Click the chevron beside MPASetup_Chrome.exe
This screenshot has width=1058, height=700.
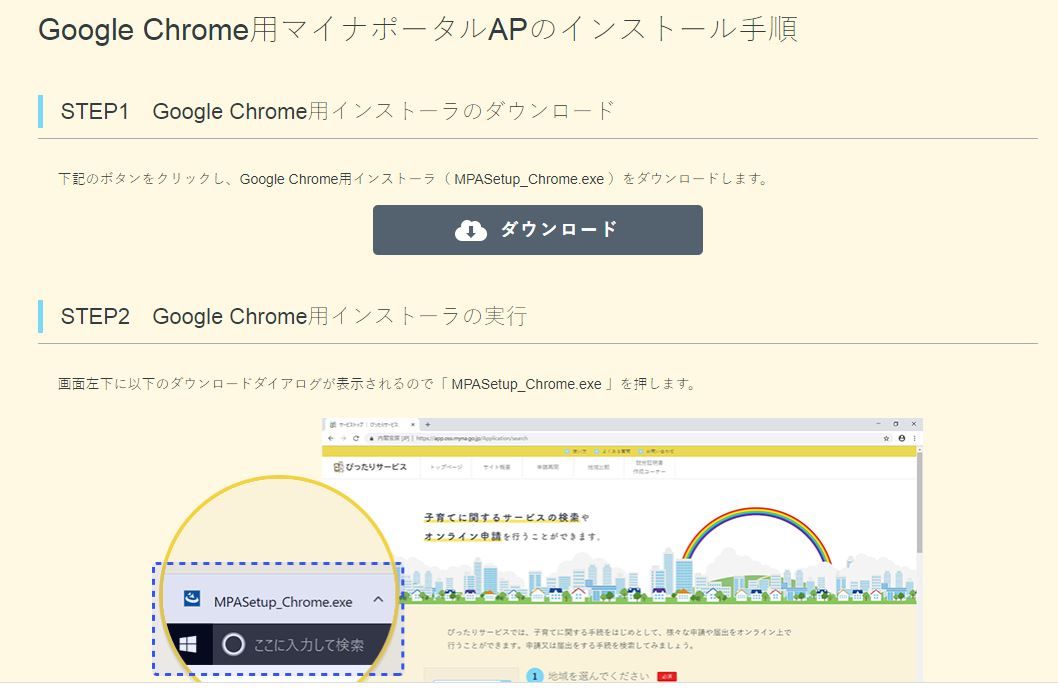pos(379,599)
